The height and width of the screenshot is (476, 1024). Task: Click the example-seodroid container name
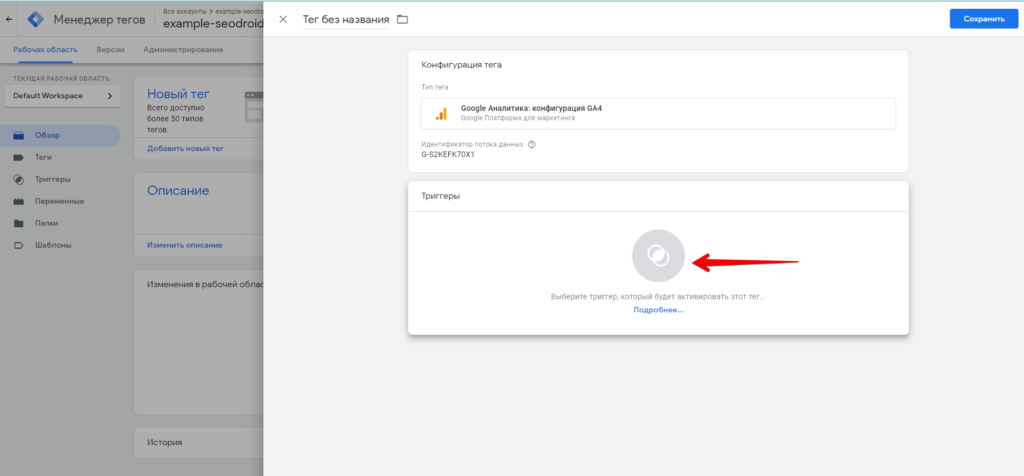213,24
